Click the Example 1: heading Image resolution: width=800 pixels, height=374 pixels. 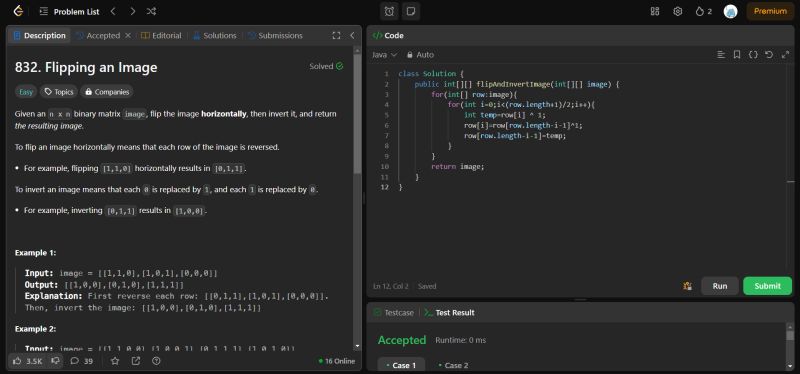[36, 253]
